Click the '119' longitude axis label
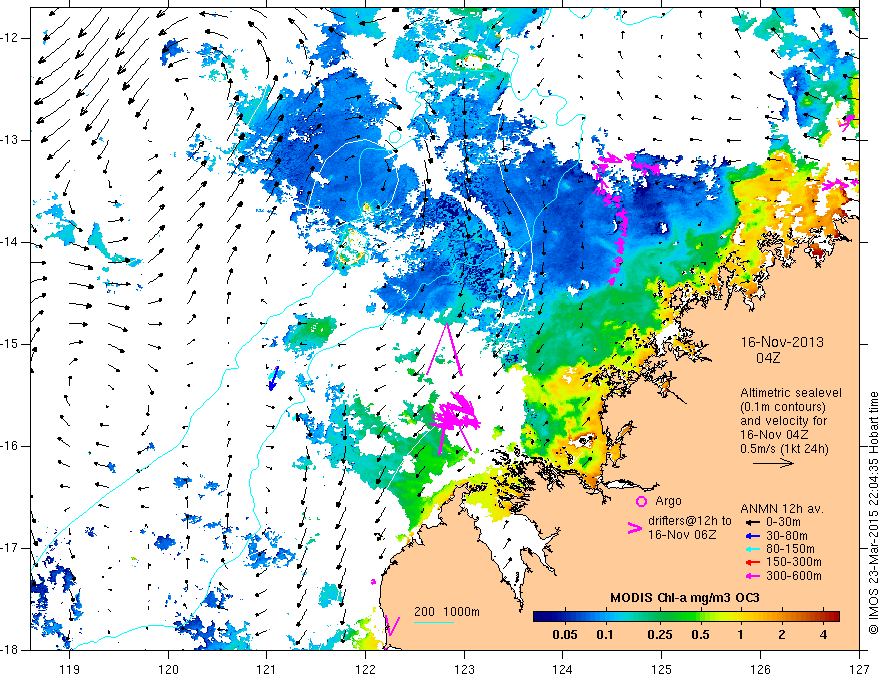 (x=70, y=669)
